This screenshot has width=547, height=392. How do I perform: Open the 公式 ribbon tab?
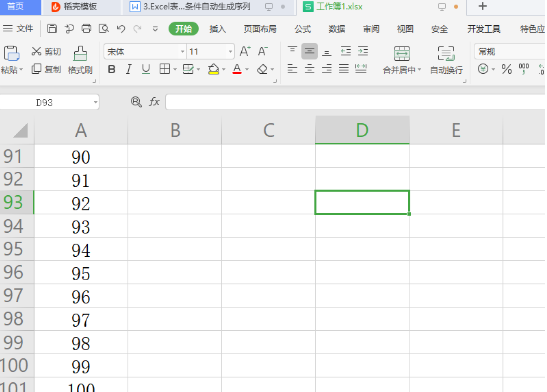tap(302, 29)
